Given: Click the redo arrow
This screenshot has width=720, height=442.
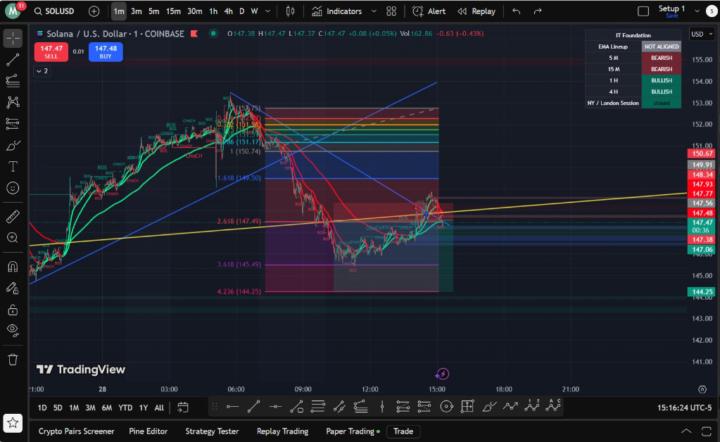Looking at the screenshot, I should click(537, 11).
